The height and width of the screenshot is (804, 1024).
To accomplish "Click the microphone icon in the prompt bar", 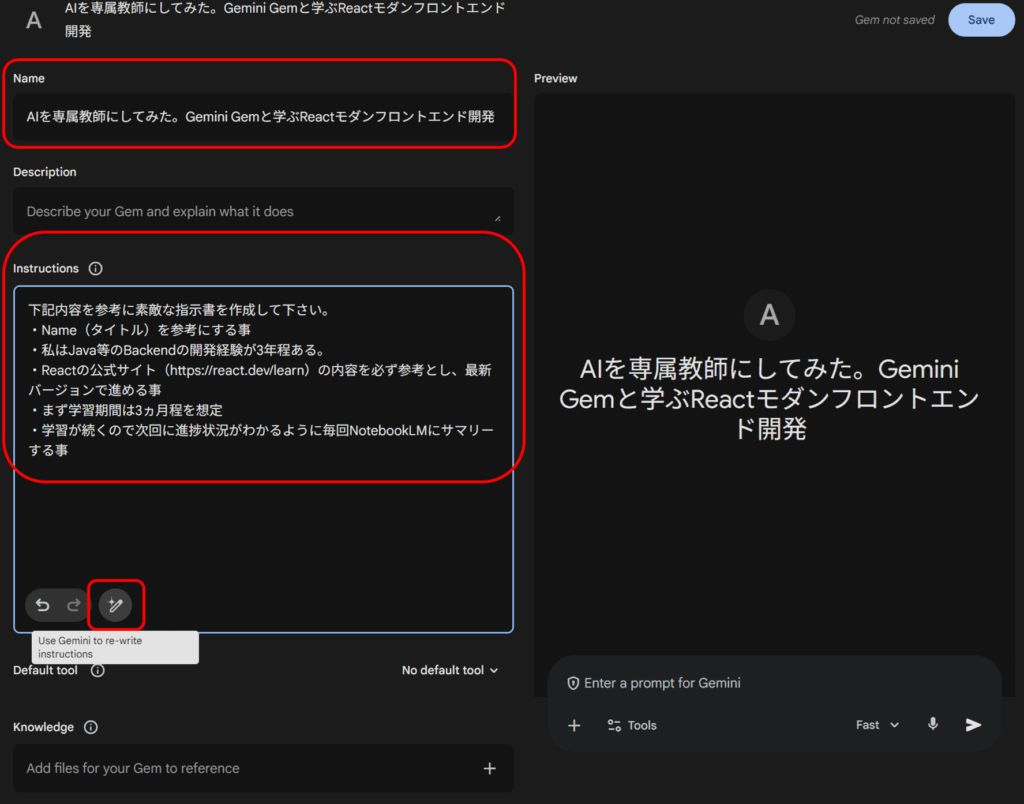I will point(933,725).
